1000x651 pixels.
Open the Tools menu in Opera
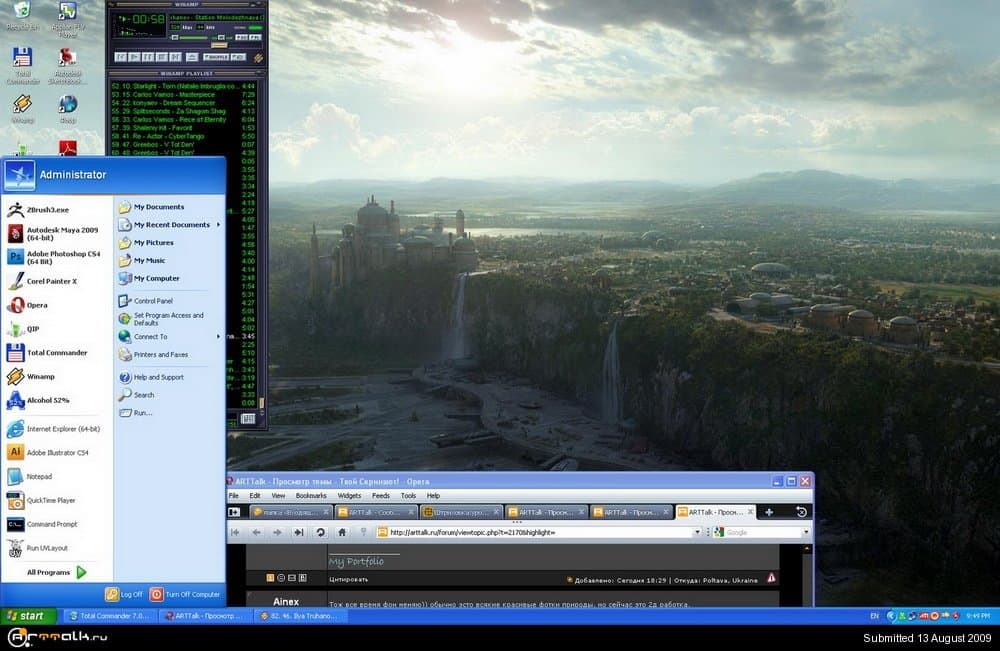[408, 495]
